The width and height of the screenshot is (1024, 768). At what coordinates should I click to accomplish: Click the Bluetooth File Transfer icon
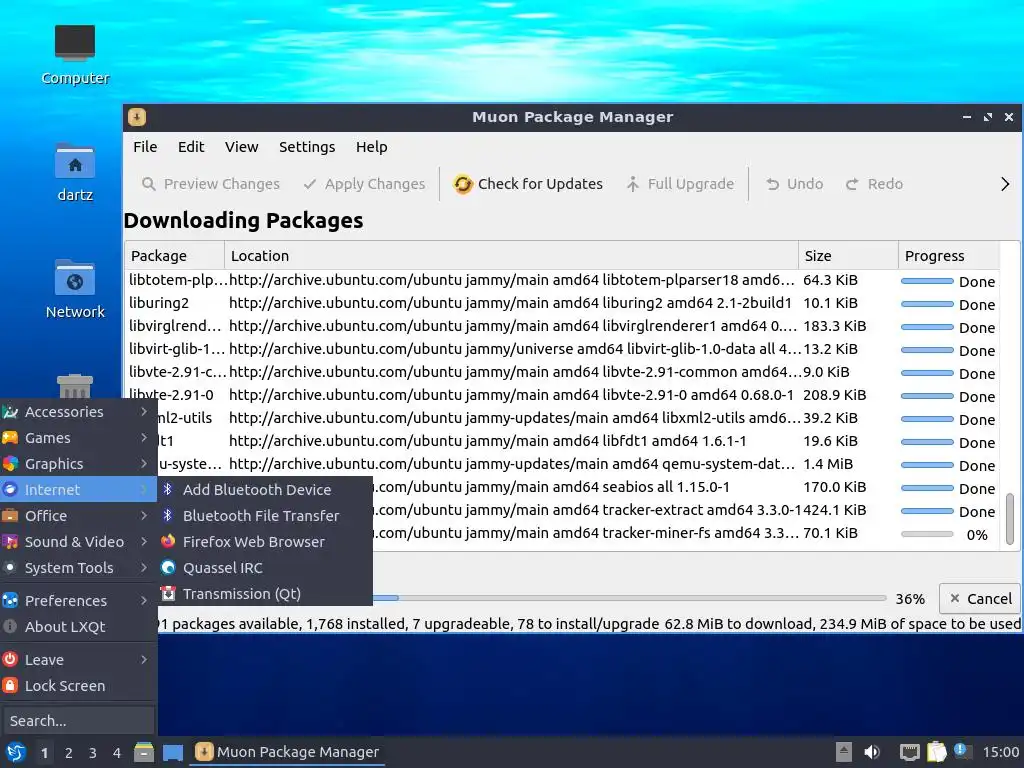tap(168, 515)
